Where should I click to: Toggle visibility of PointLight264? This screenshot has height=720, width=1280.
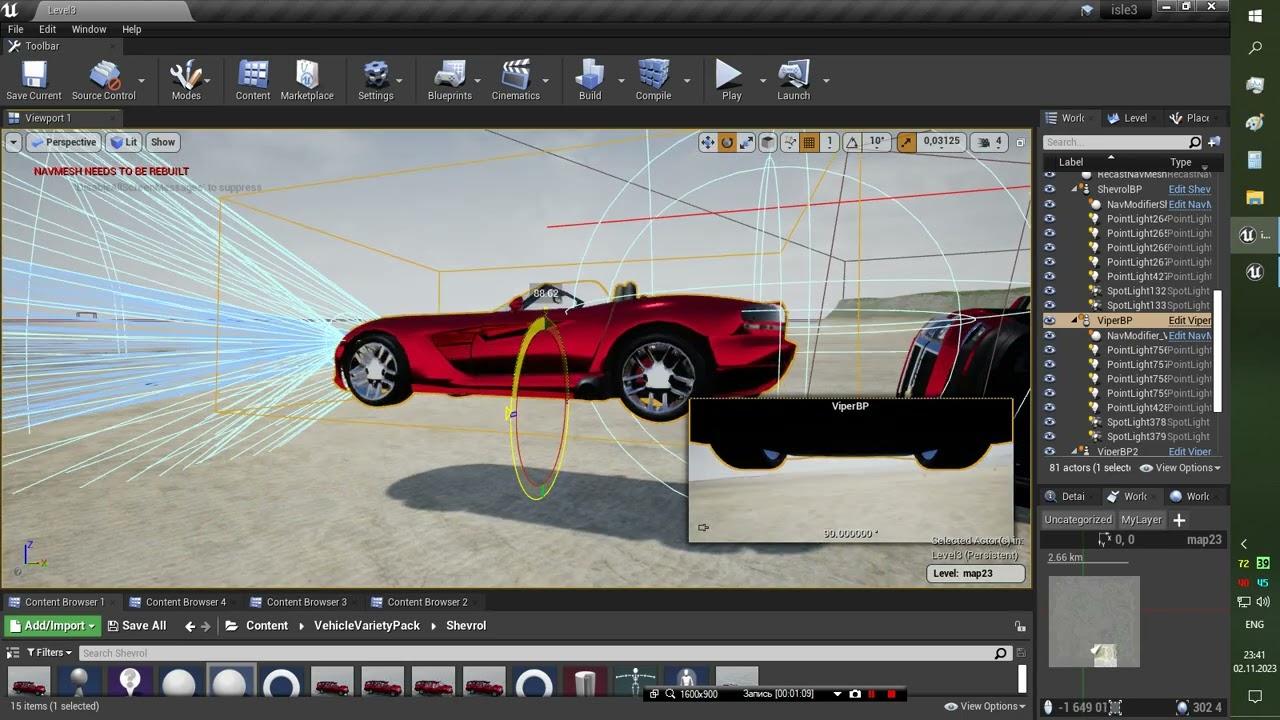click(1050, 219)
